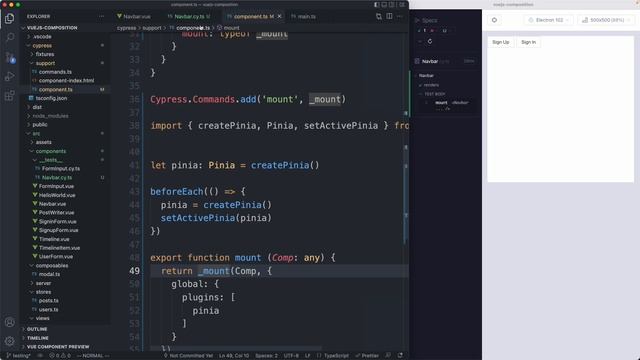
Task: Click Cypress selector playground crosshair icon
Action: 494,20
